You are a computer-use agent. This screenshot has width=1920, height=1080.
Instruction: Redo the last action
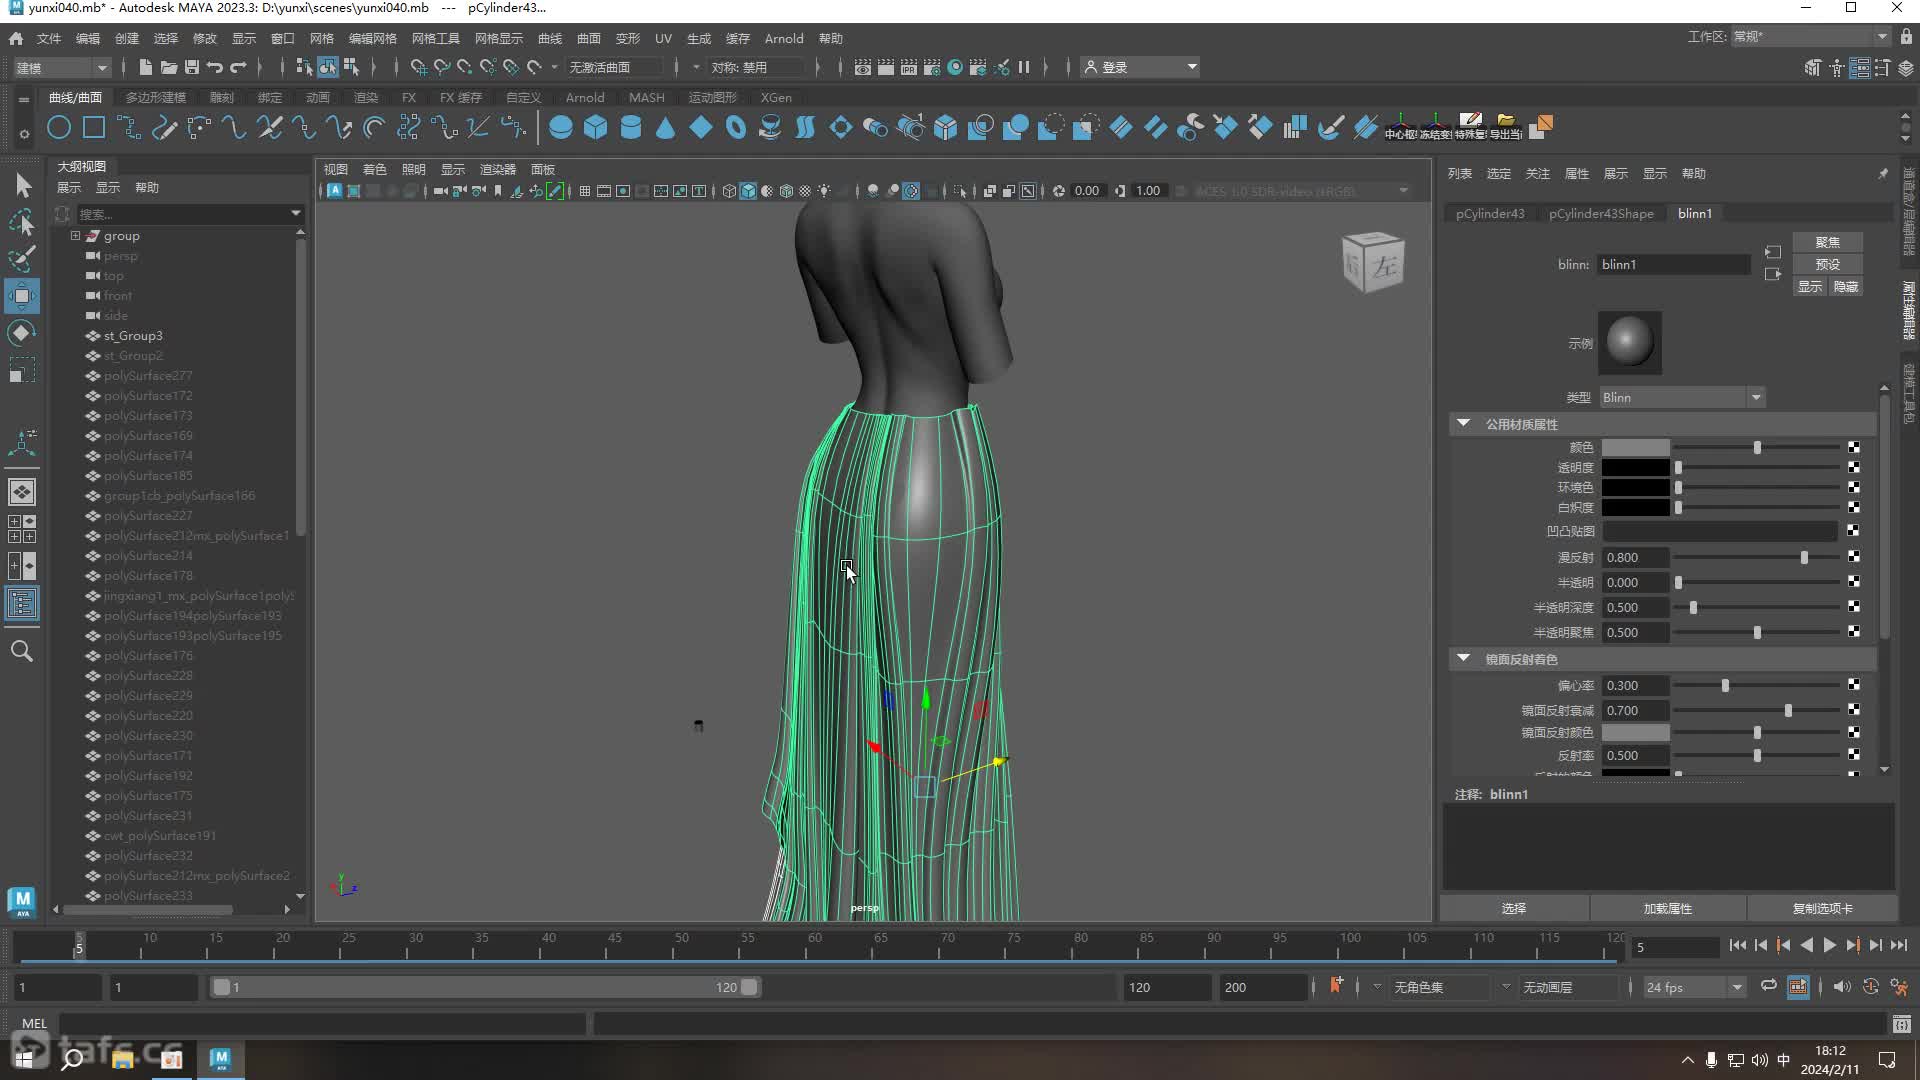[238, 67]
